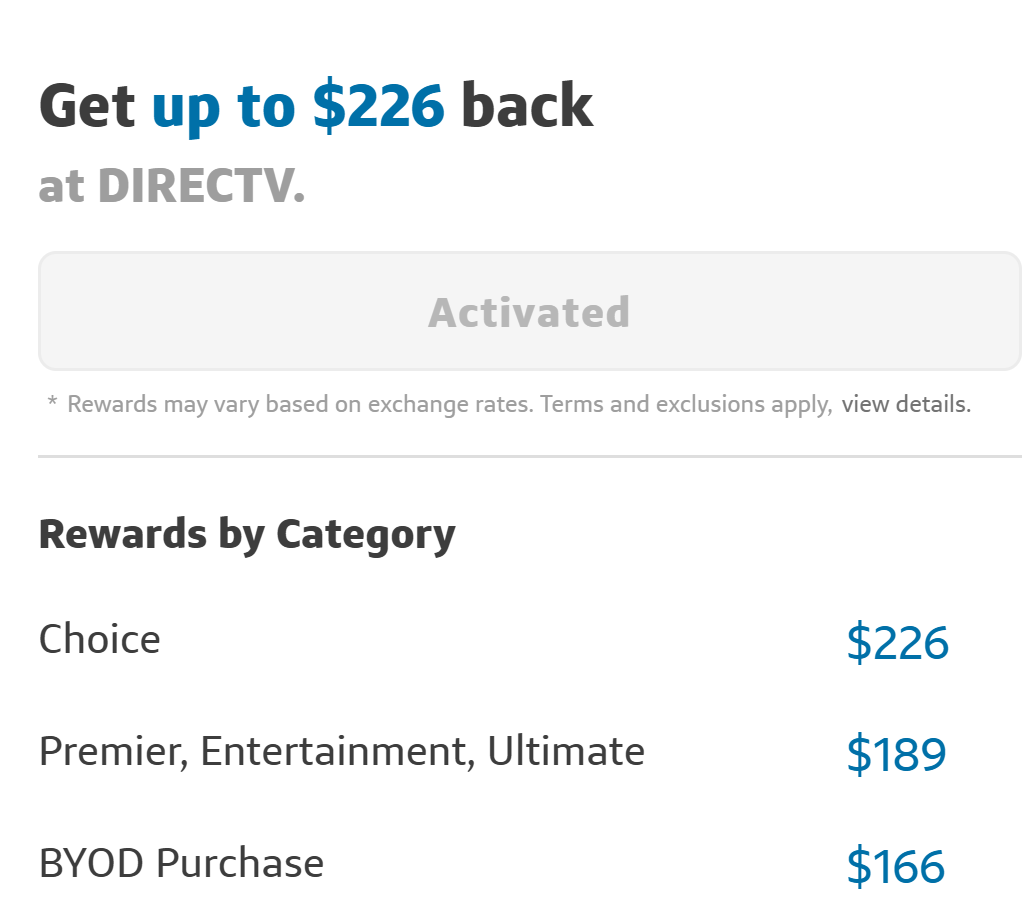This screenshot has width=1036, height=922.
Task: Click the disabled Activated button
Action: pyautogui.click(x=529, y=311)
